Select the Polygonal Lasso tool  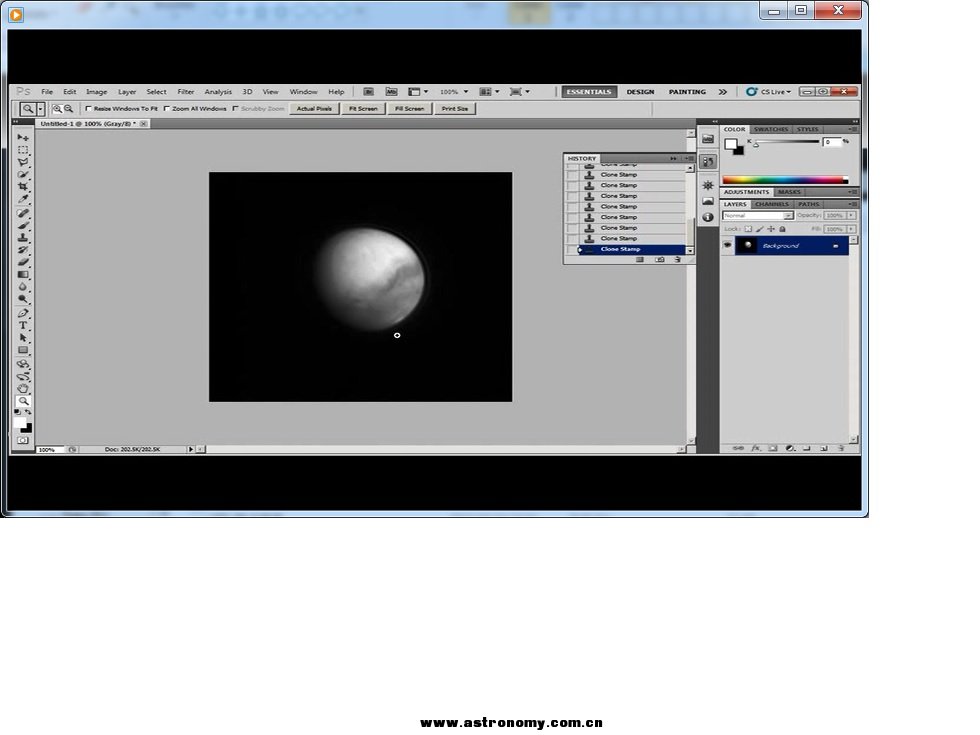point(23,162)
